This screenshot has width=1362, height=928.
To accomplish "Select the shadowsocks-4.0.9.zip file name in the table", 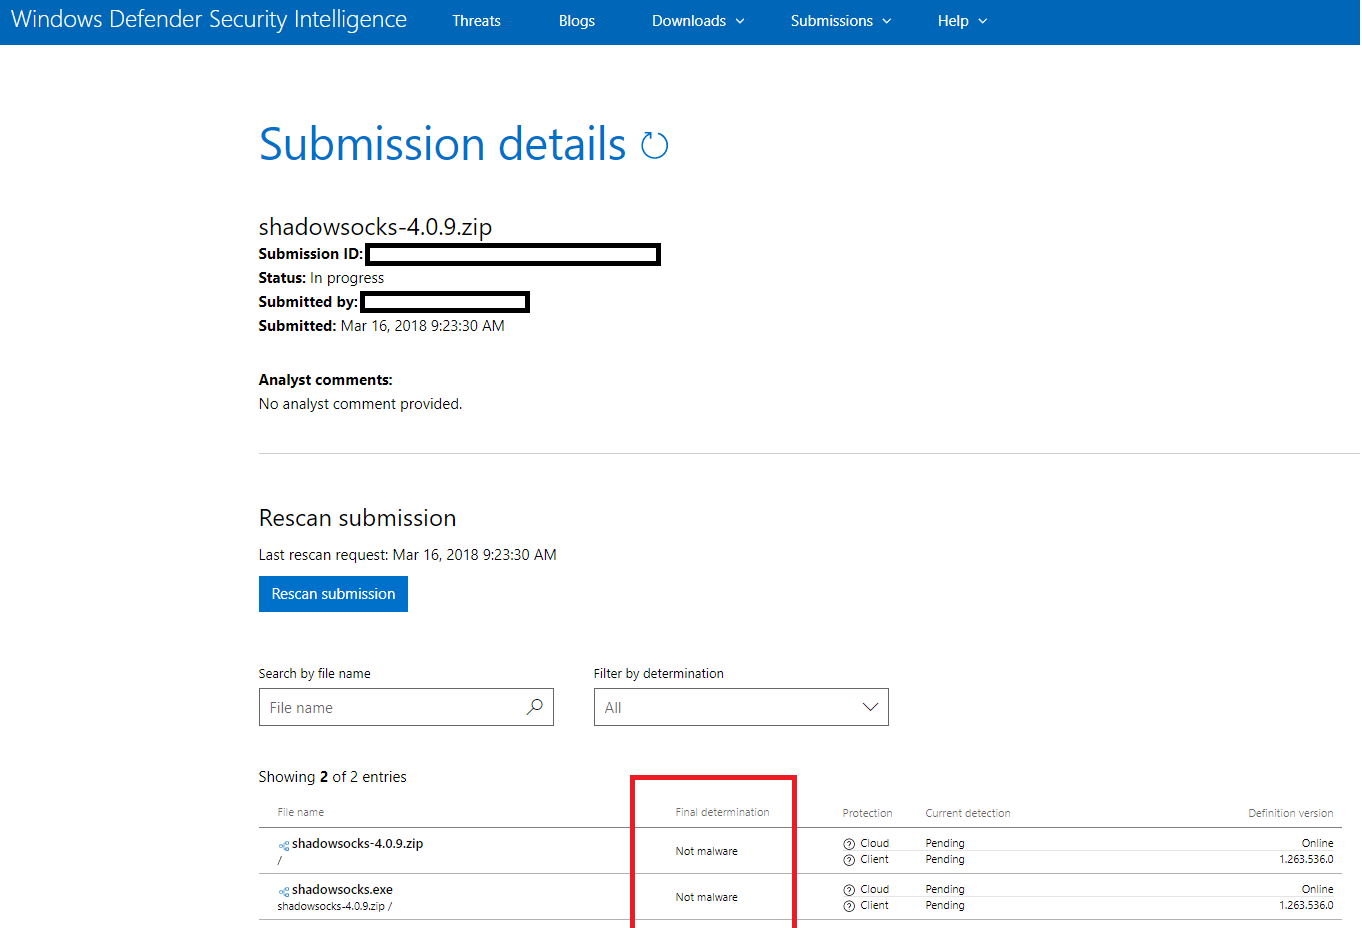I will coord(357,844).
